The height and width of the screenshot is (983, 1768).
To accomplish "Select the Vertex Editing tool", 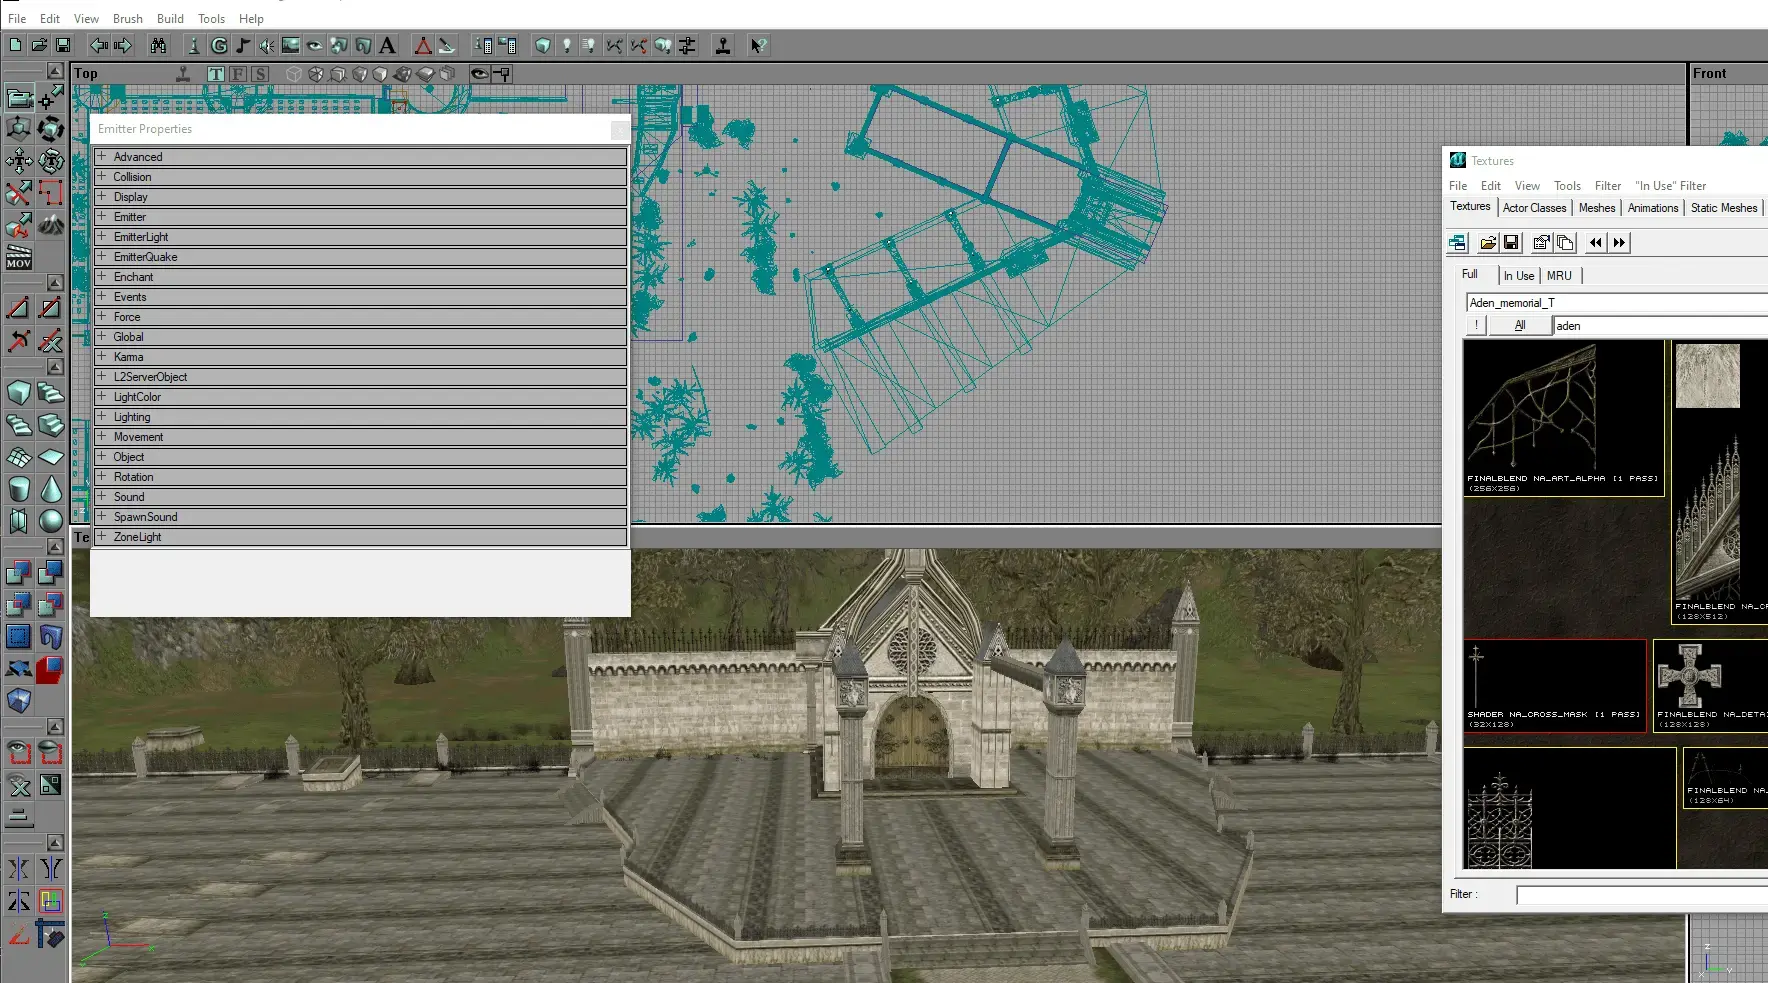I will pyautogui.click(x=51, y=97).
